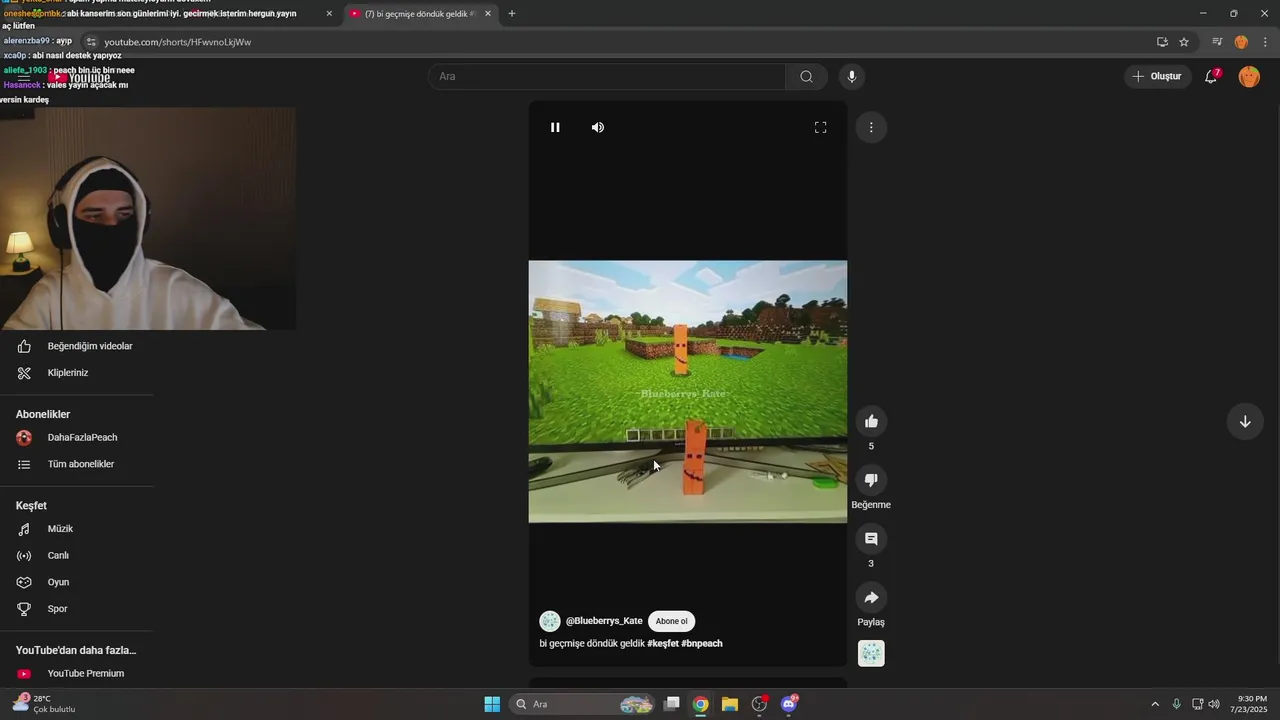1280x720 pixels.
Task: Subscribe with the Abone ol button
Action: click(672, 621)
